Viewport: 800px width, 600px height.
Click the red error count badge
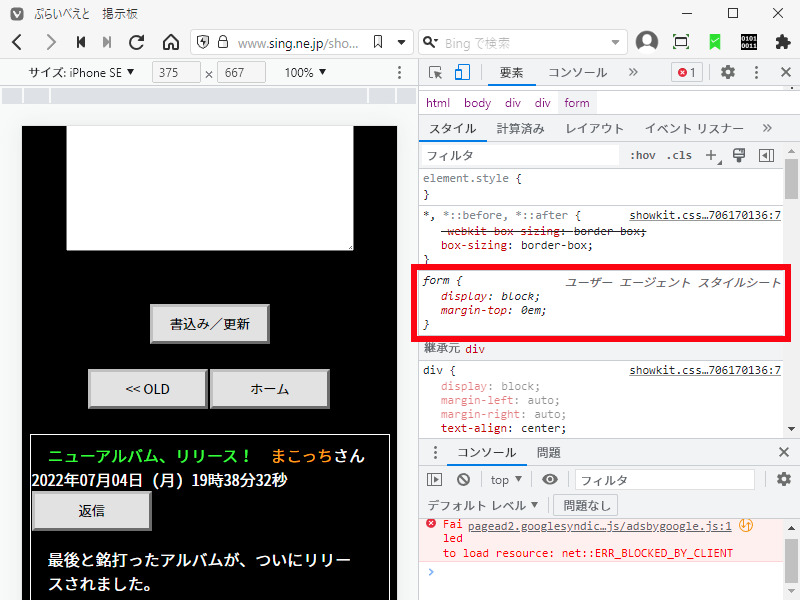(687, 72)
